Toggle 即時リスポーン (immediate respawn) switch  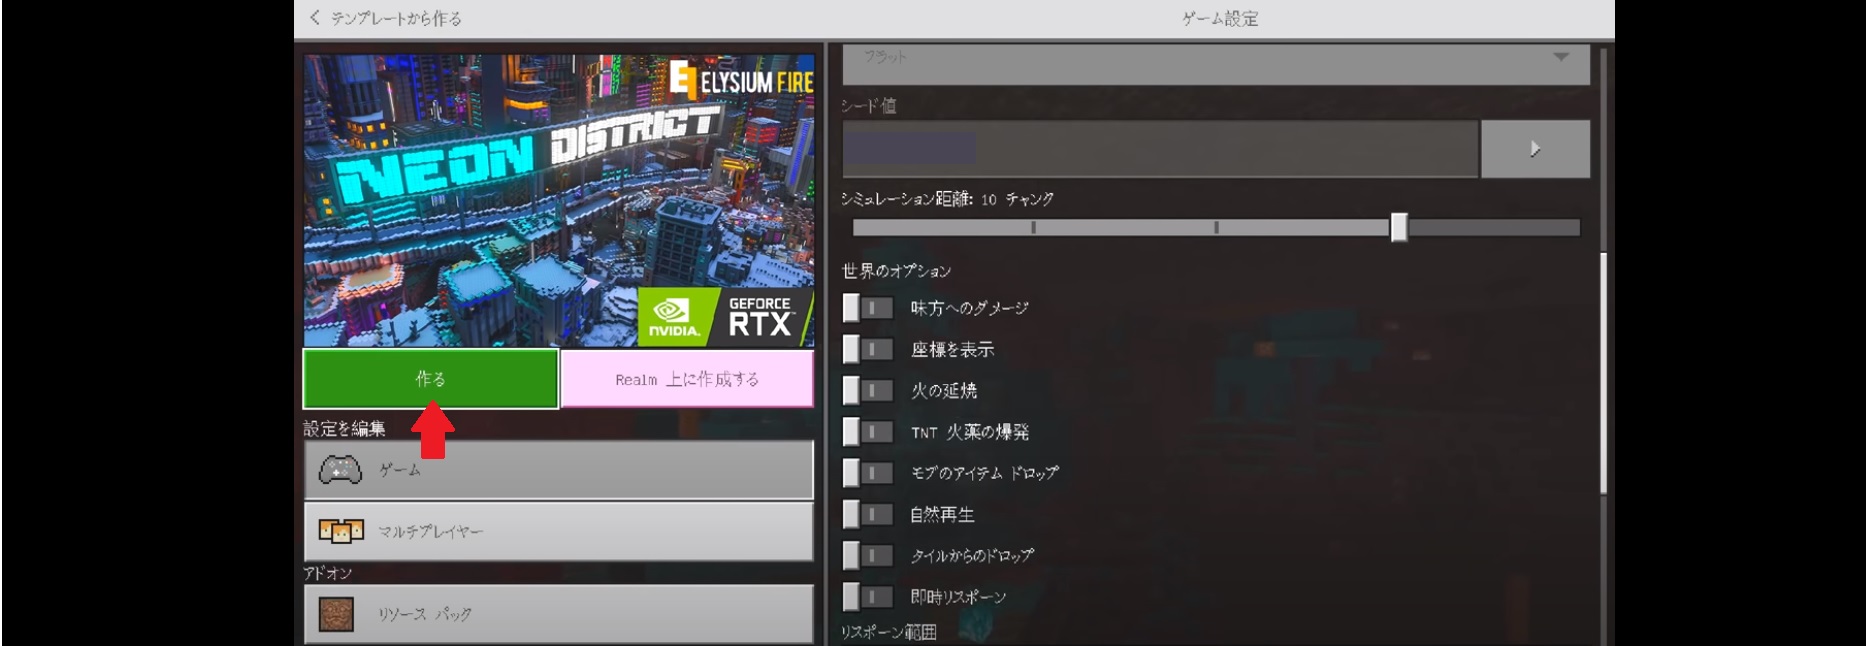[x=866, y=597]
